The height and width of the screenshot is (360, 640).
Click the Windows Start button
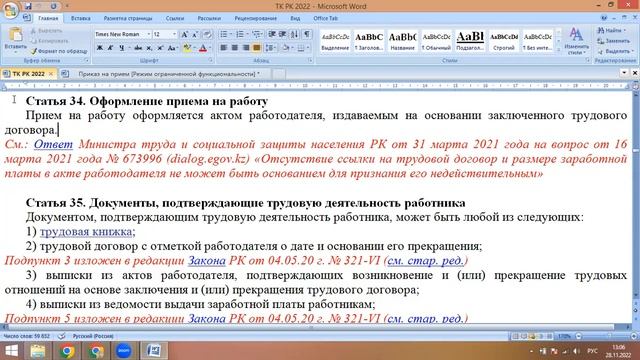coord(11,351)
